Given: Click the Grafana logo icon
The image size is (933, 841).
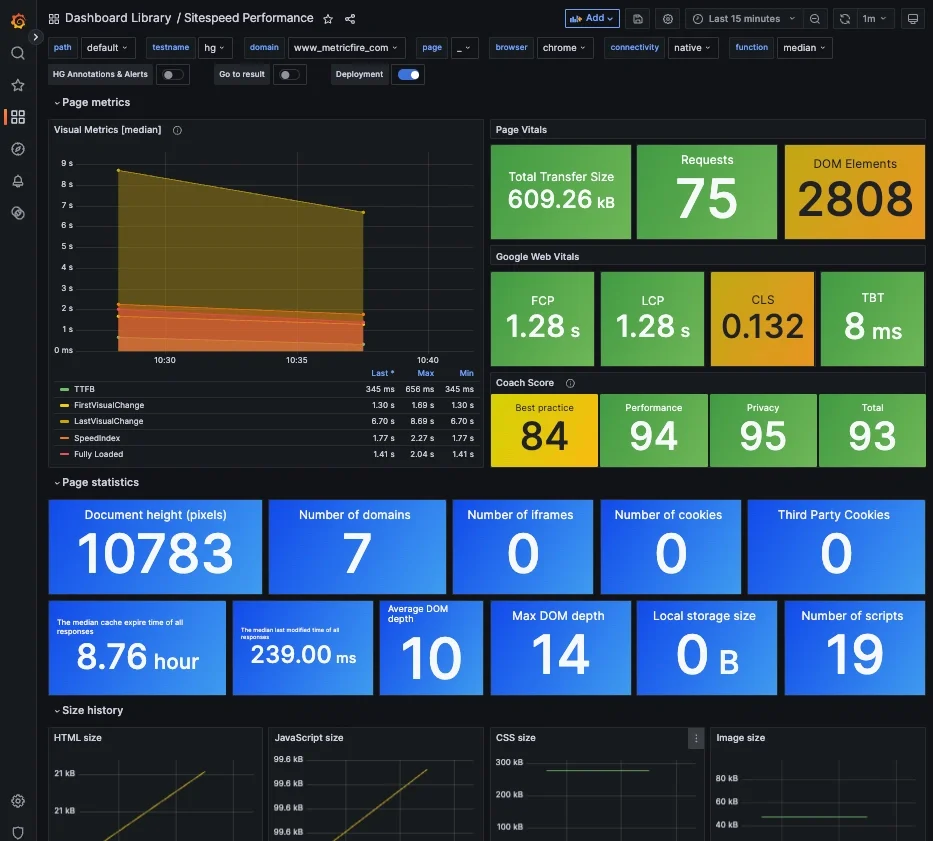Looking at the screenshot, I should (x=18, y=21).
